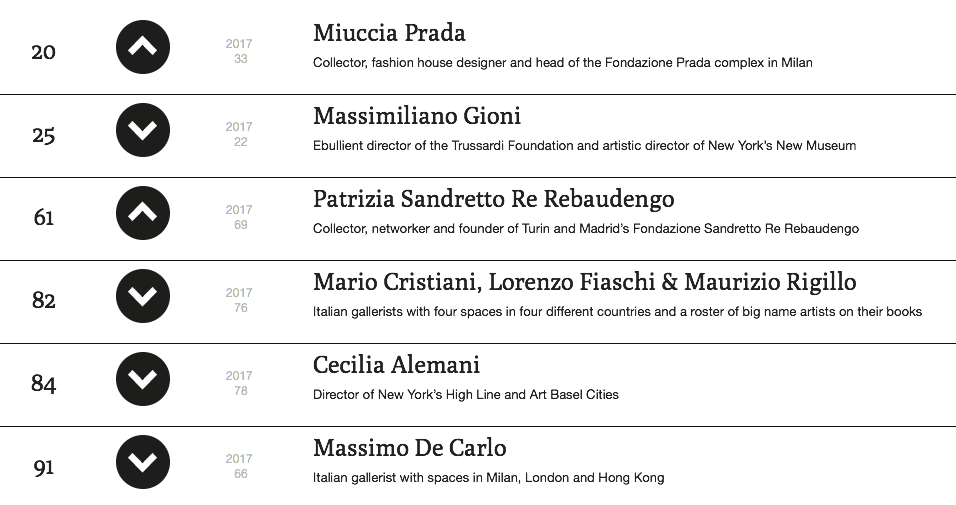Screen dimensions: 956x505
Task: Click the Fondazione Prada description text
Action: click(562, 62)
